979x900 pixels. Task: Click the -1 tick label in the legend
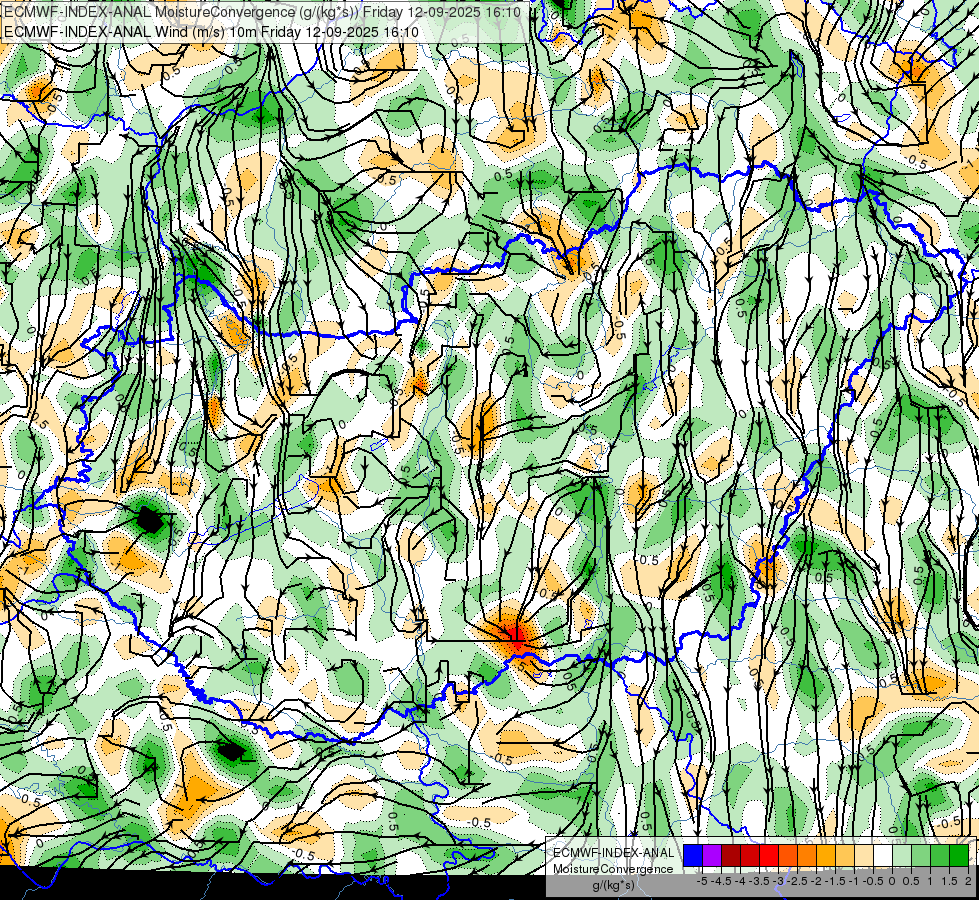tap(854, 881)
